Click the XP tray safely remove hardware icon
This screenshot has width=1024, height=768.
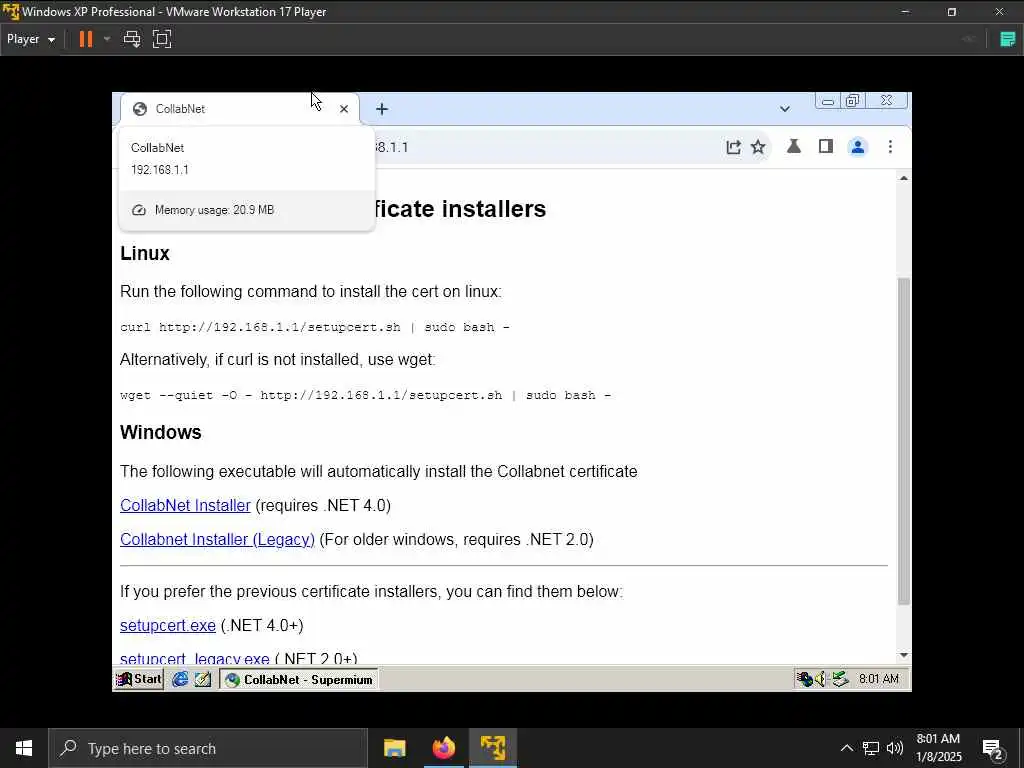pos(840,679)
